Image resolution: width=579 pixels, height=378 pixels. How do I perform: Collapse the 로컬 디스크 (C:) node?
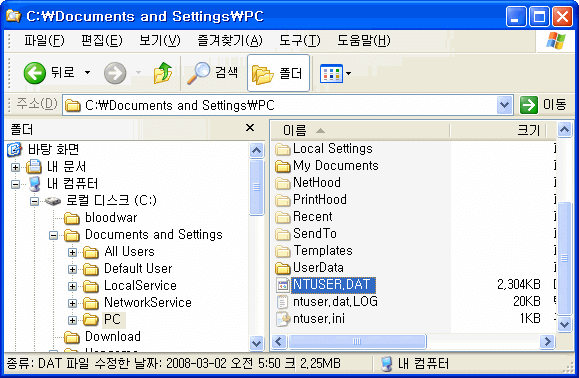pos(34,201)
